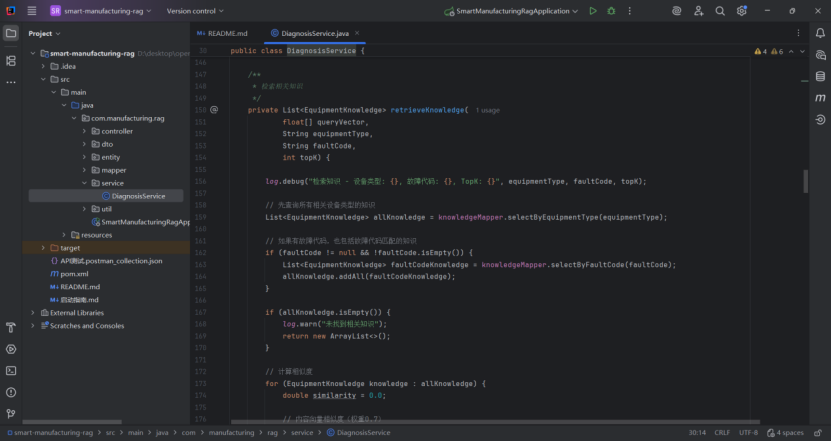Open Database tool window
The image size is (831, 442).
[x=820, y=76]
